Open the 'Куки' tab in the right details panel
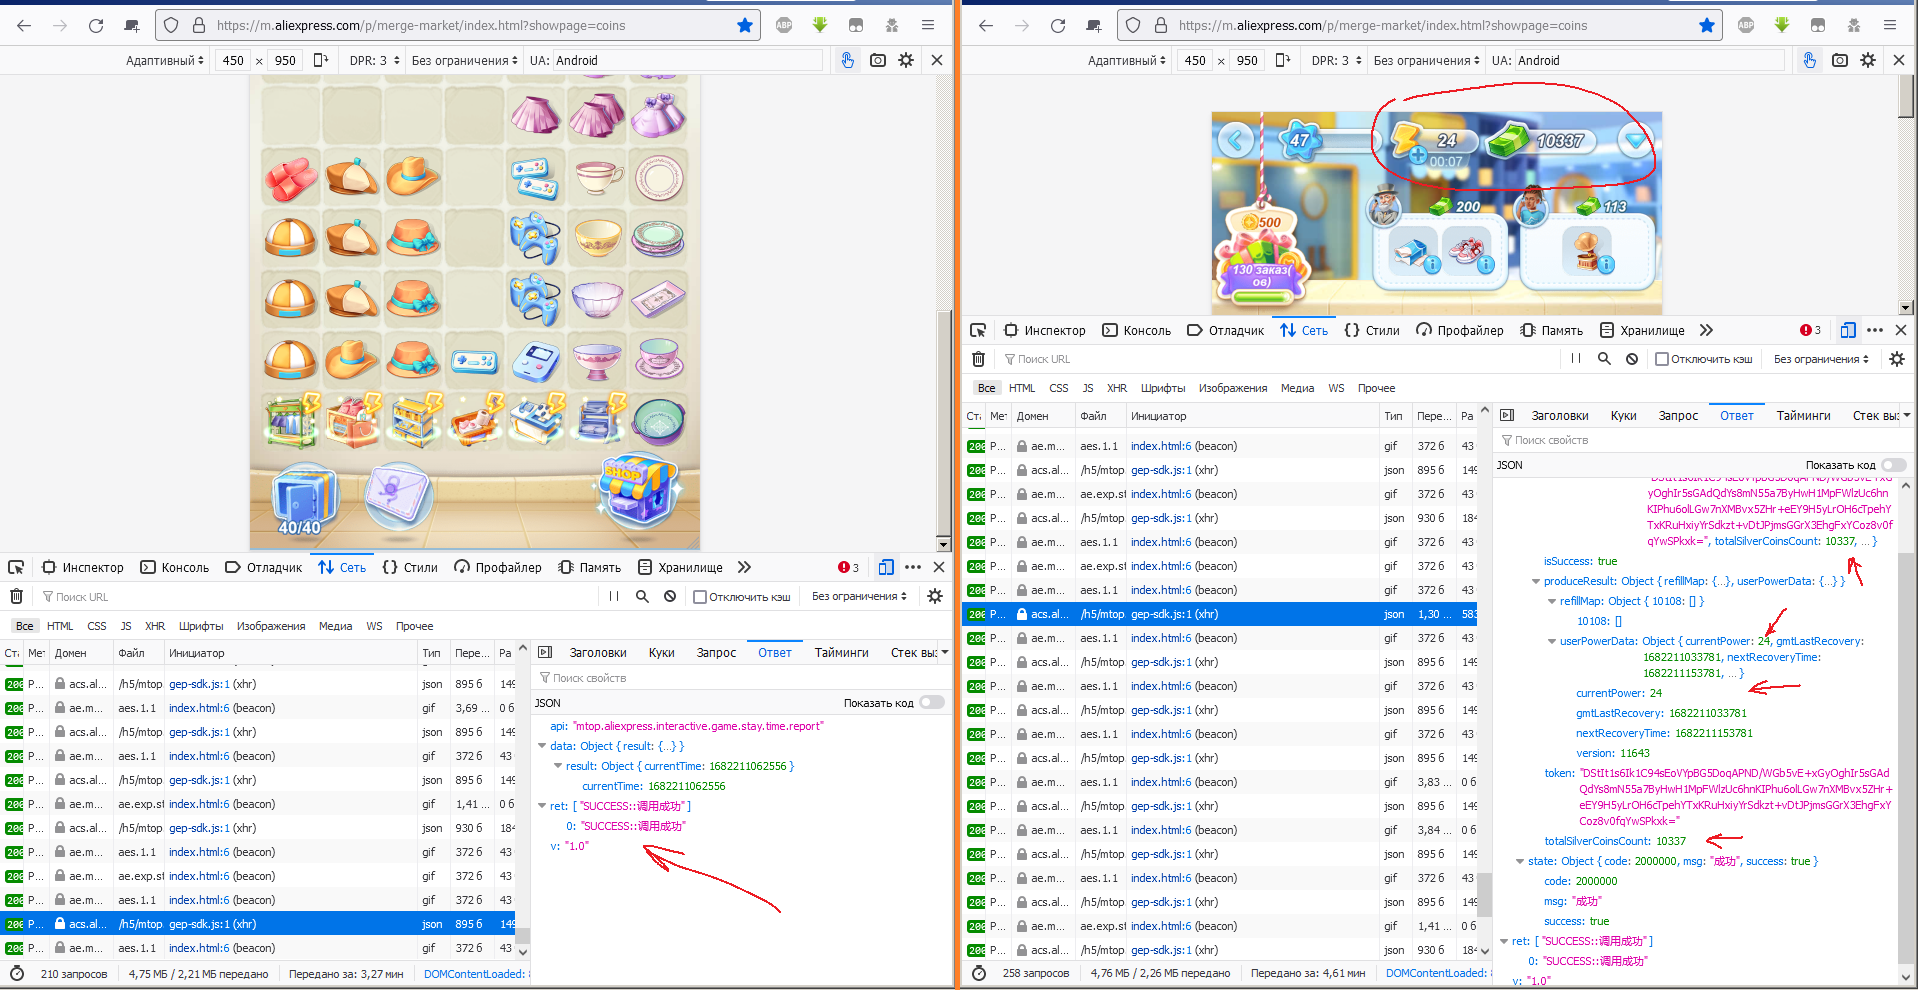 coord(1623,415)
